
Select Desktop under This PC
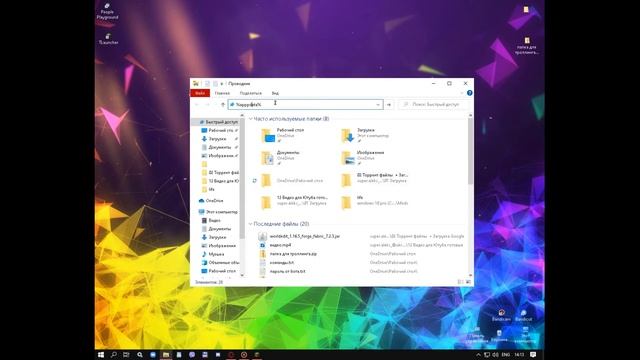[219, 271]
